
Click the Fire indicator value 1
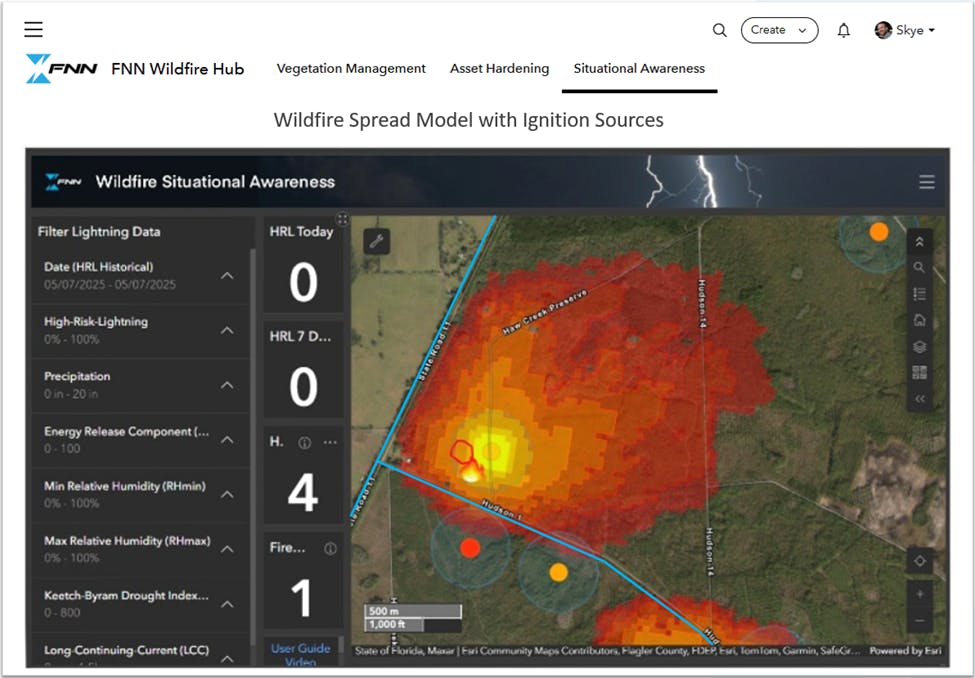302,598
